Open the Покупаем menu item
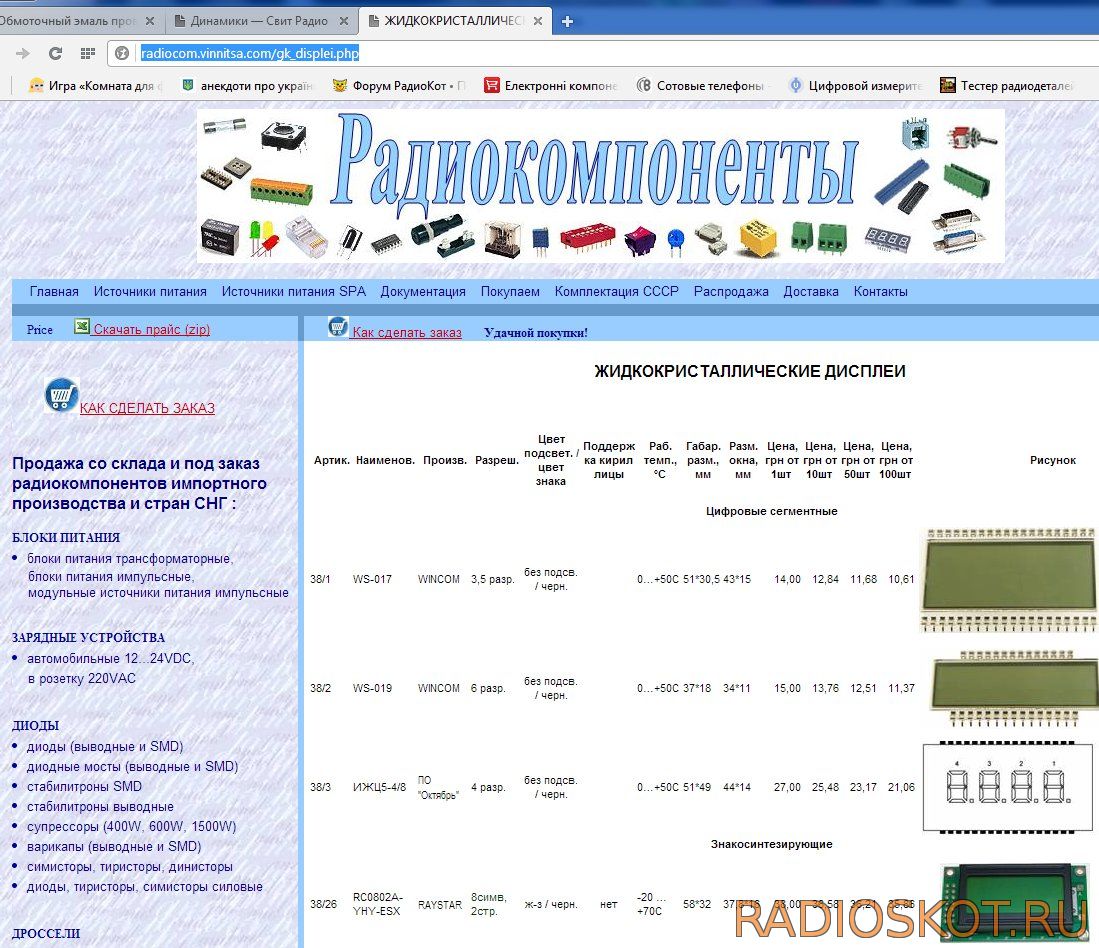 [x=510, y=291]
